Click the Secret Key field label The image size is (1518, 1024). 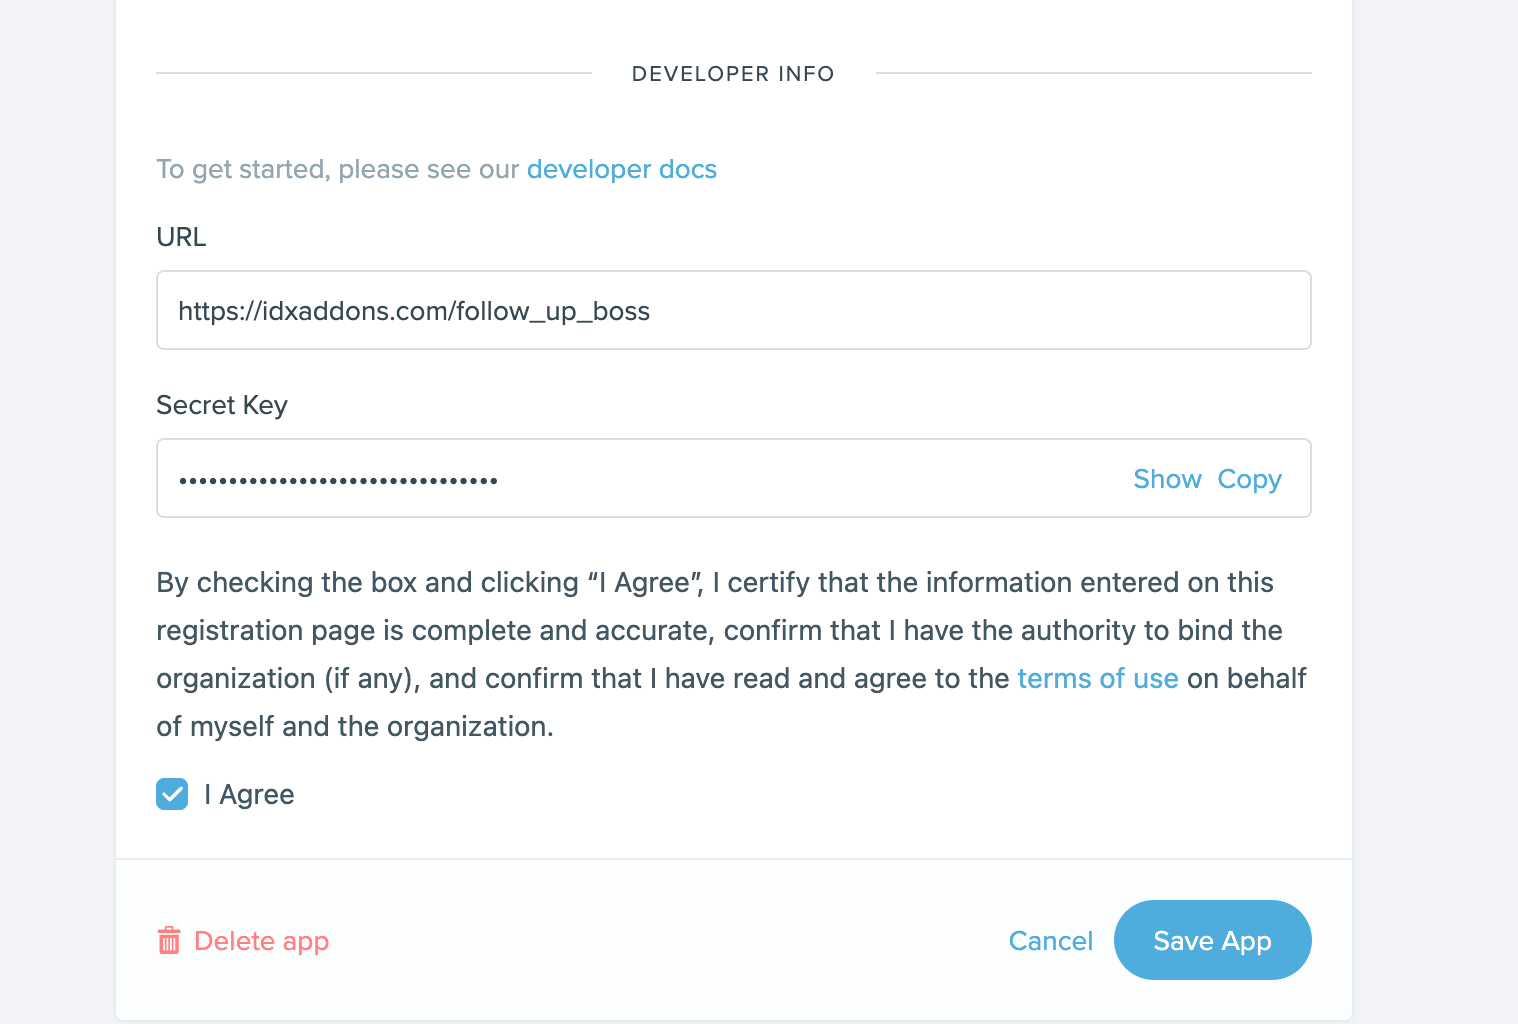pos(222,405)
